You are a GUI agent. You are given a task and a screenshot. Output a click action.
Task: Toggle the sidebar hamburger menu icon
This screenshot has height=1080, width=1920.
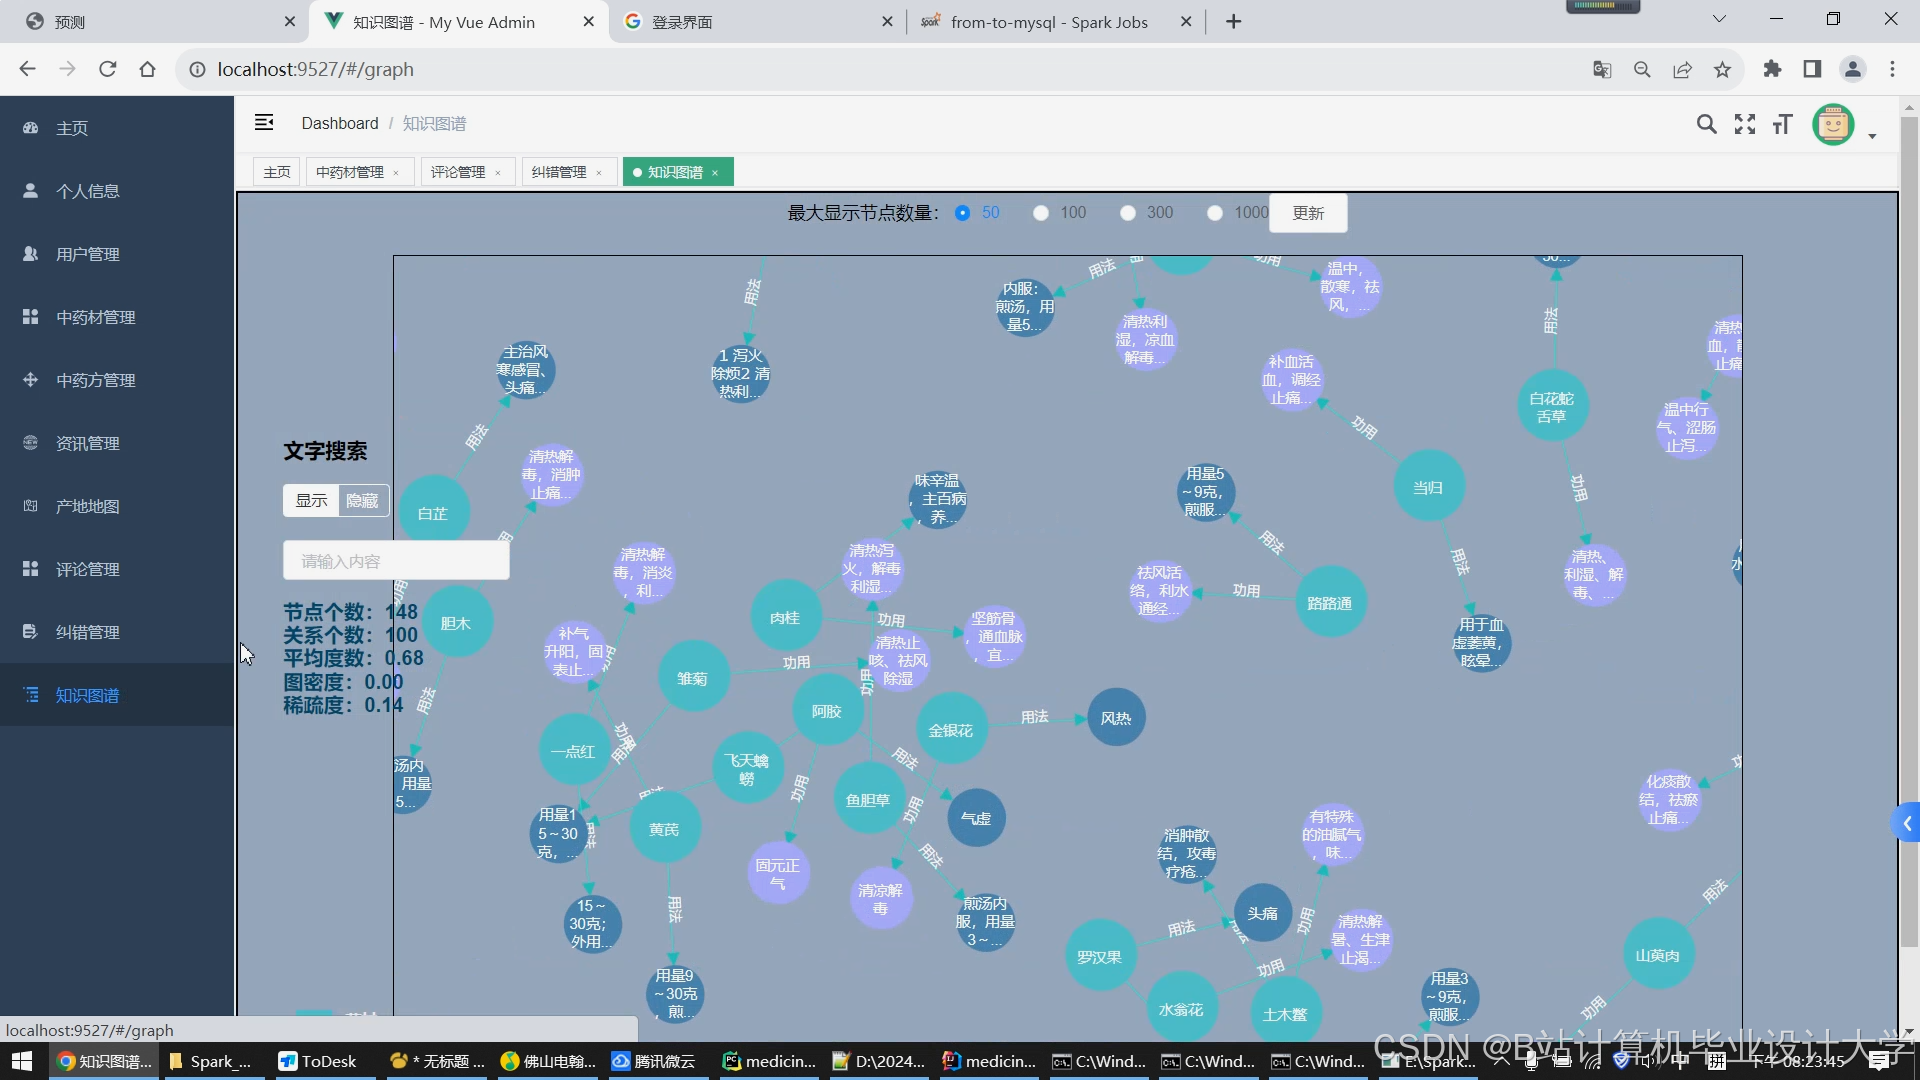pos(264,122)
